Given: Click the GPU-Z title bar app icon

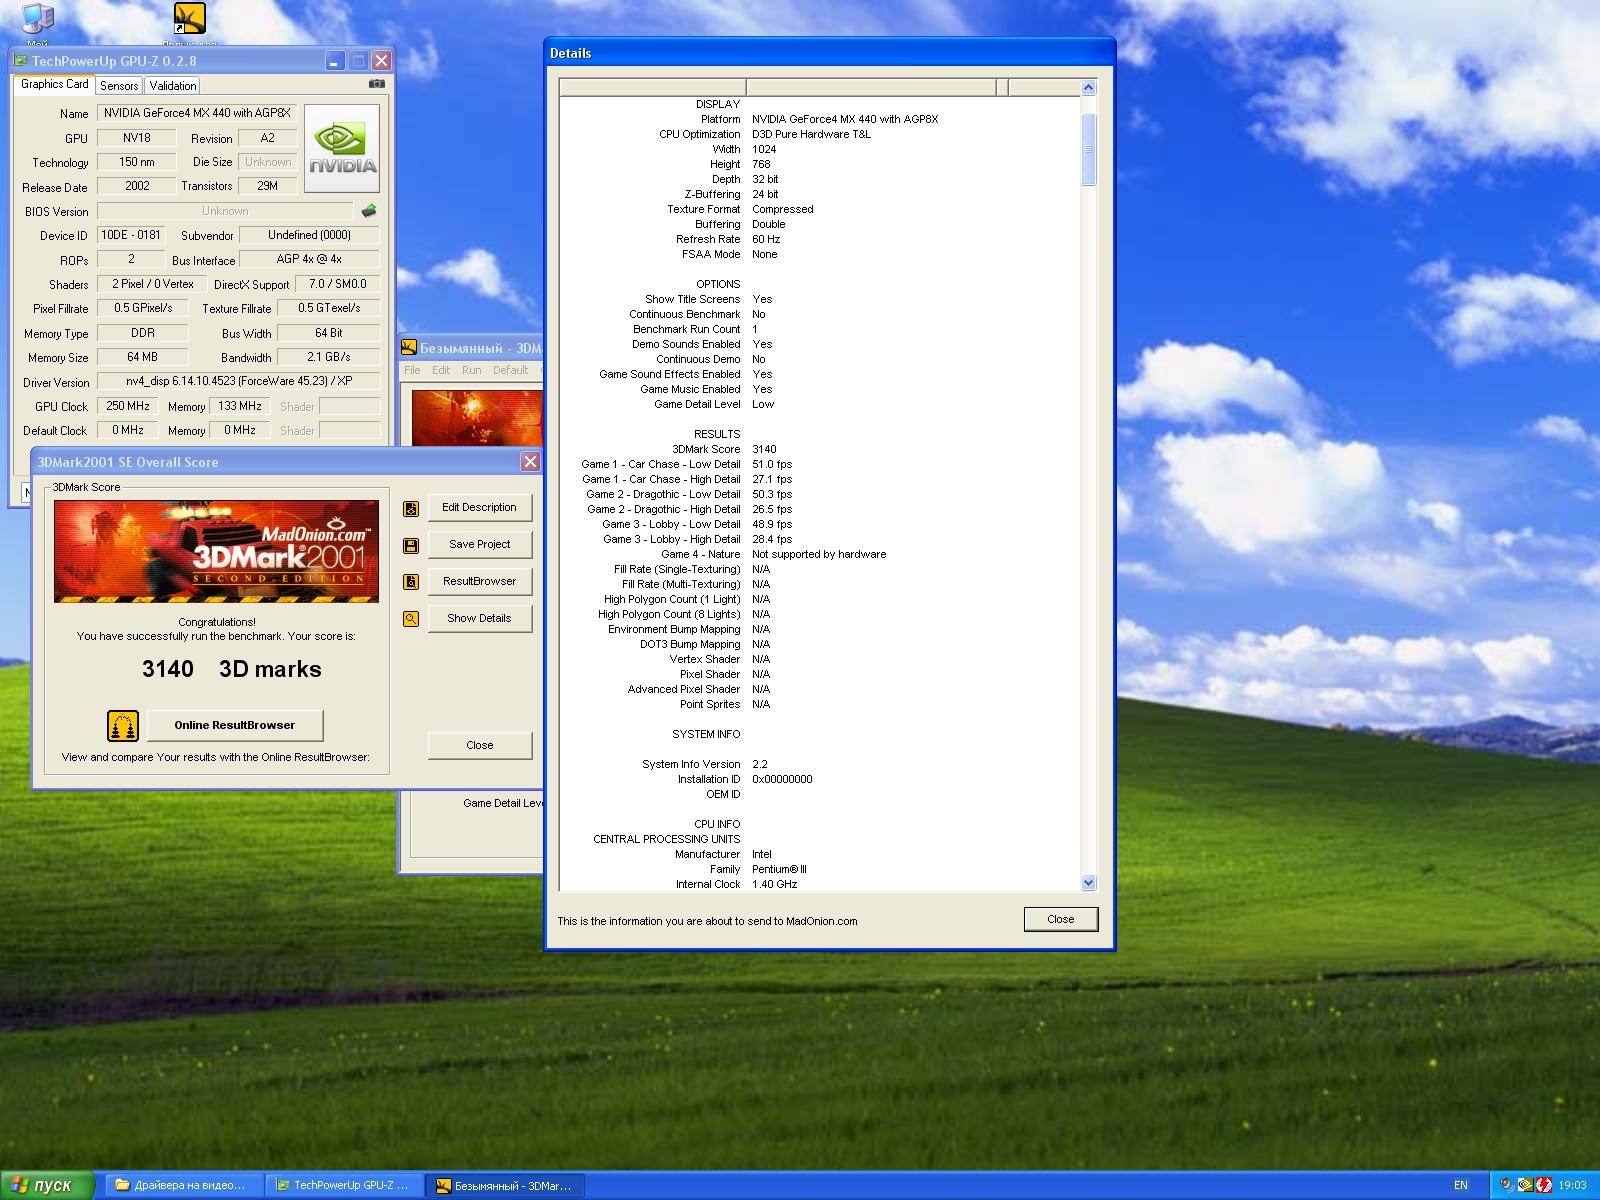Looking at the screenshot, I should [x=20, y=61].
